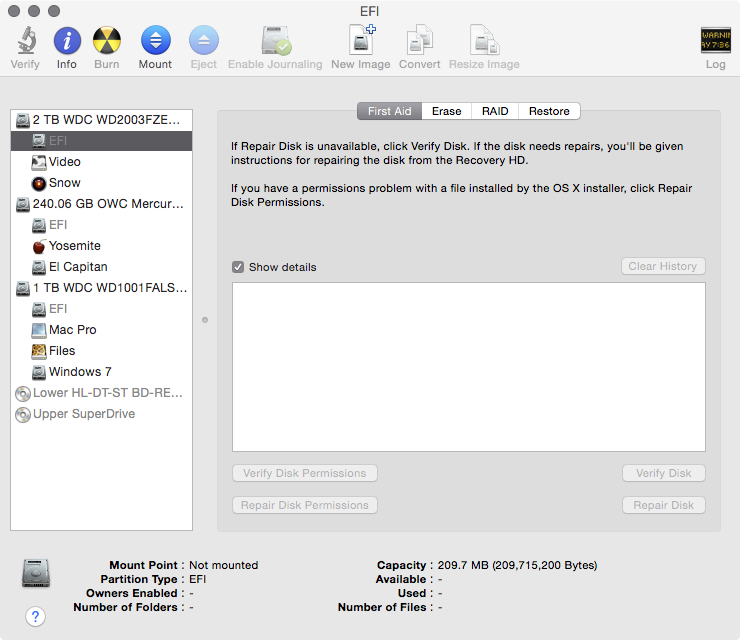Click the Repair Disk button

(x=664, y=505)
